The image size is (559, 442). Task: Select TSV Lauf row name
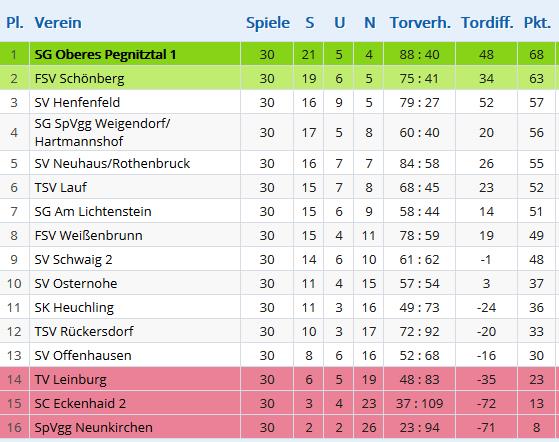(60, 187)
